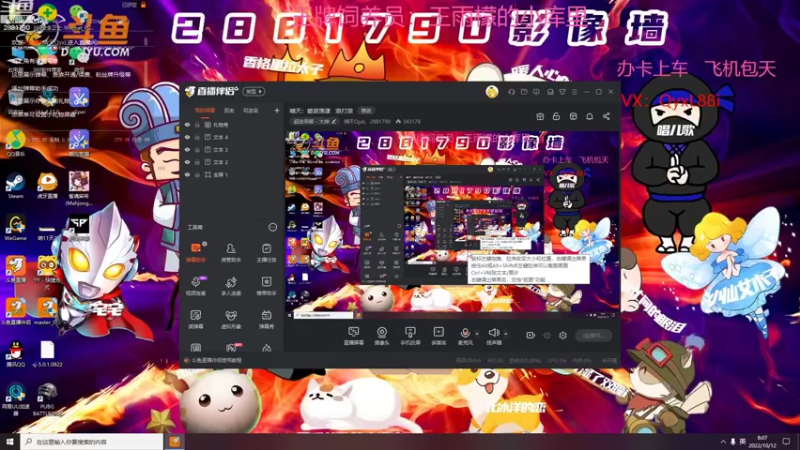This screenshot has height=450, width=800.
Task: Click the pencil icon beside room category
Action: pos(334,121)
